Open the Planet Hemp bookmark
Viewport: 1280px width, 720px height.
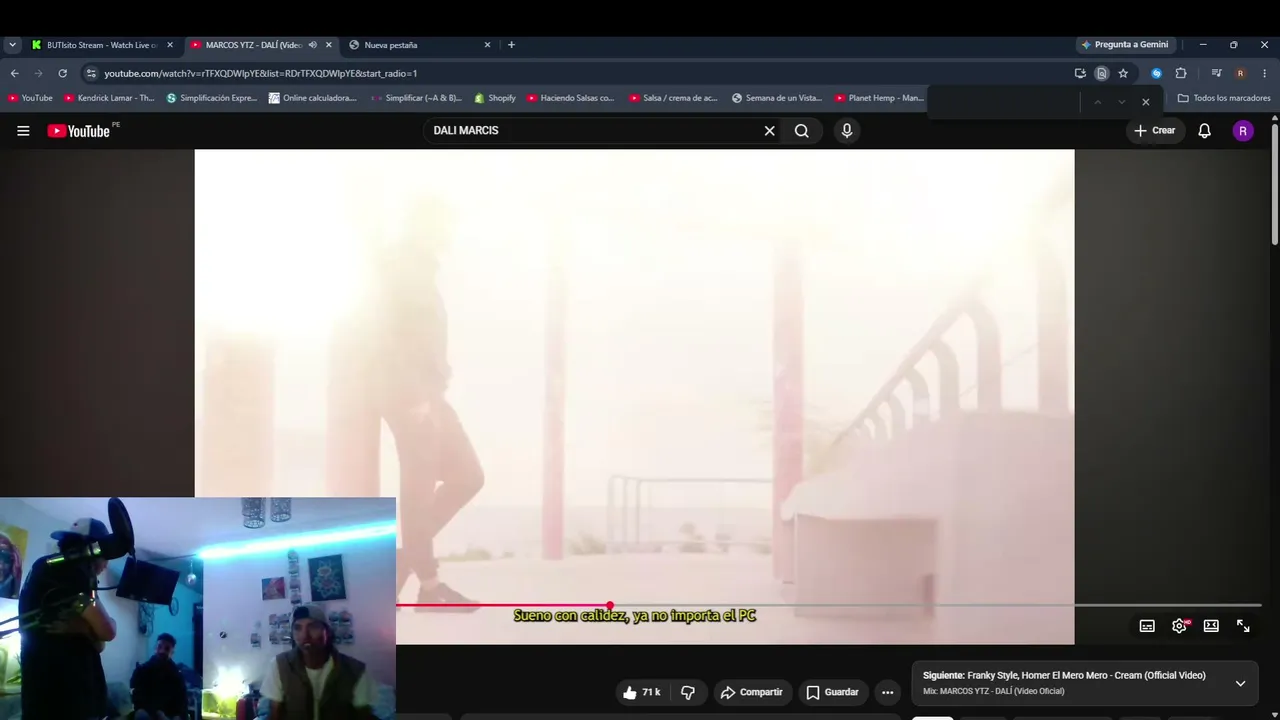coord(879,98)
